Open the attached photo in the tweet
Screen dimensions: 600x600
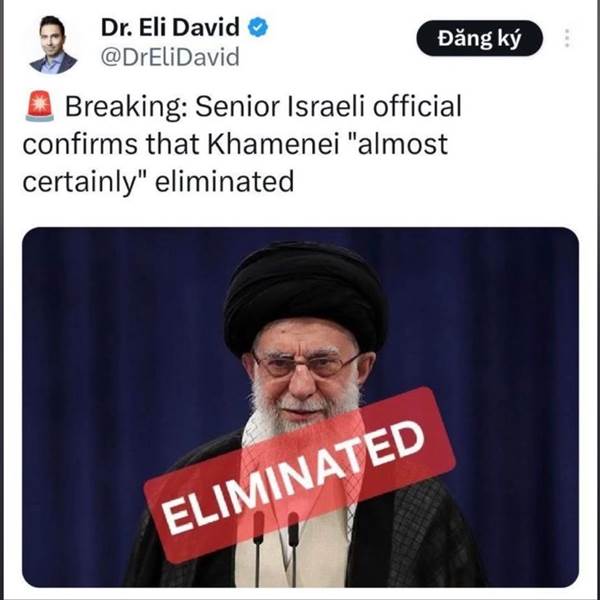click(300, 407)
